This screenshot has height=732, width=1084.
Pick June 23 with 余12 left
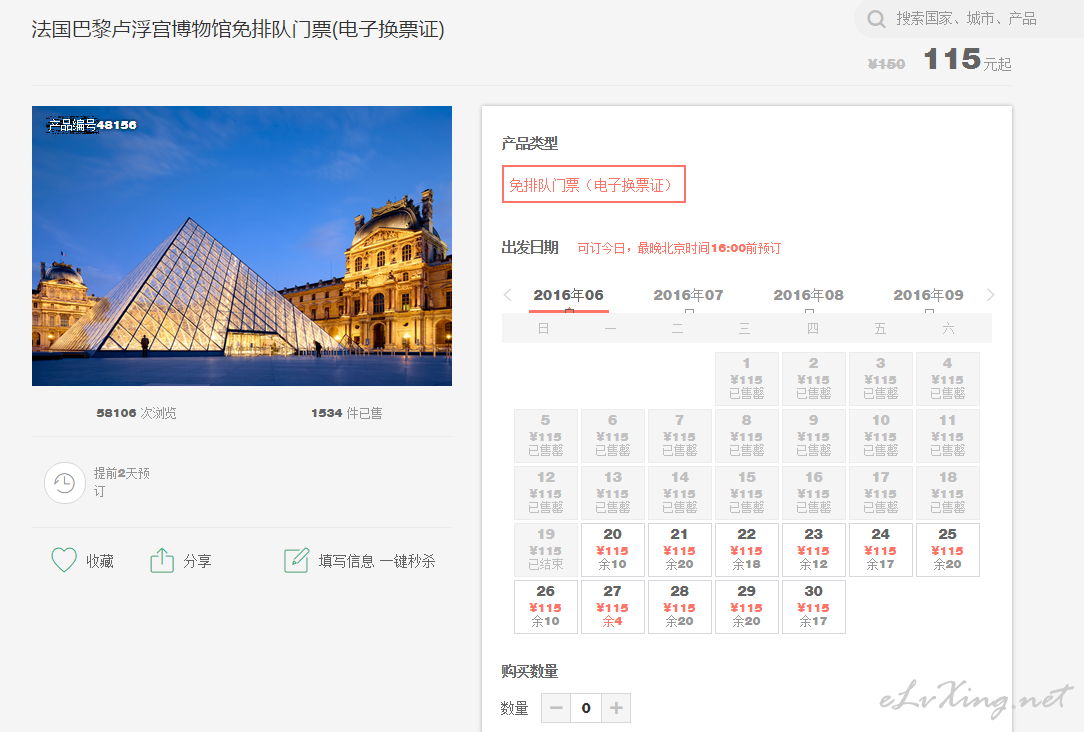[814, 550]
